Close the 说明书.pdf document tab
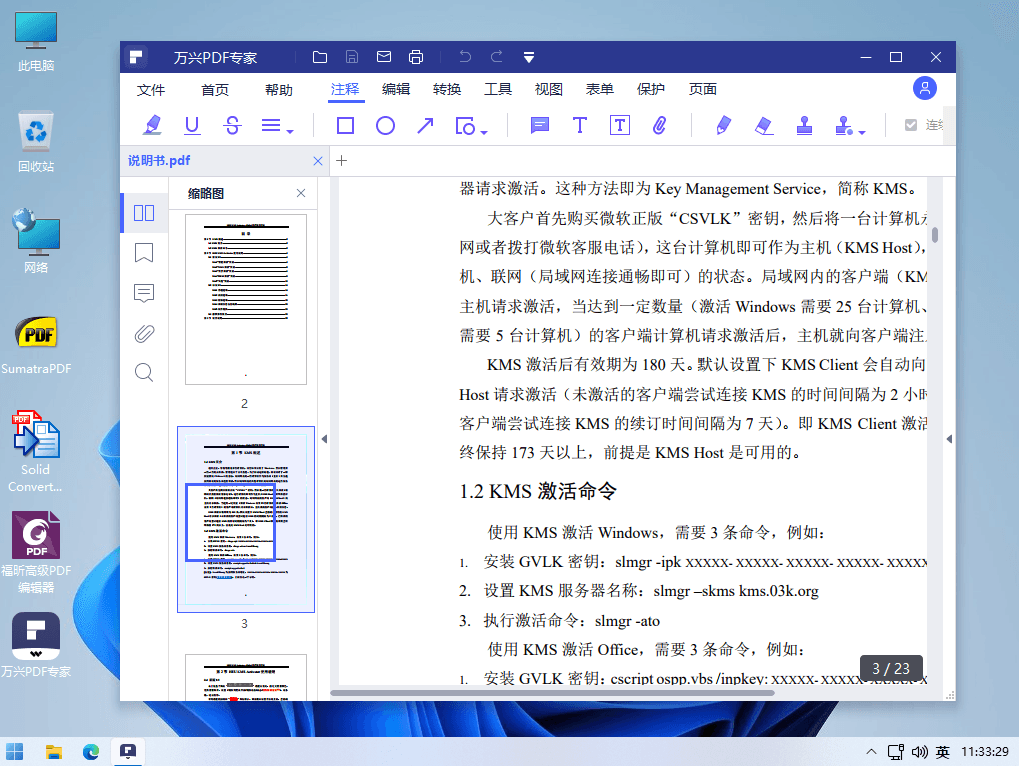Viewport: 1019px width, 766px height. (318, 160)
